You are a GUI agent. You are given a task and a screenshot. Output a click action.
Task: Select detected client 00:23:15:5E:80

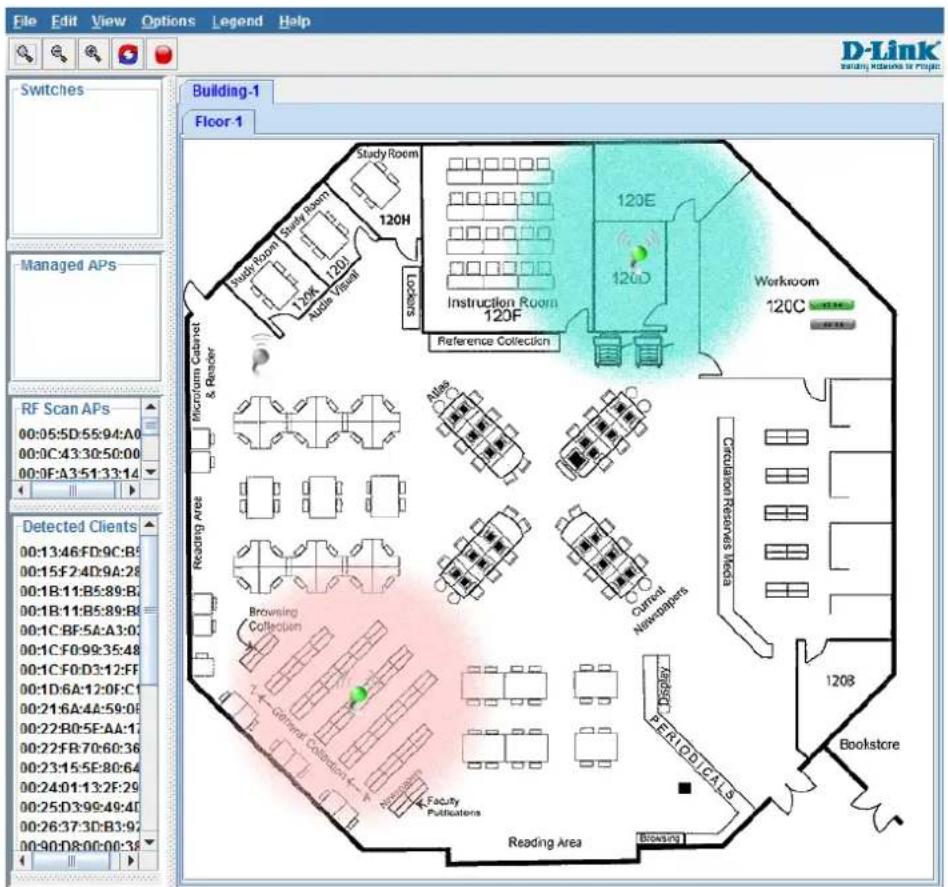pos(80,768)
